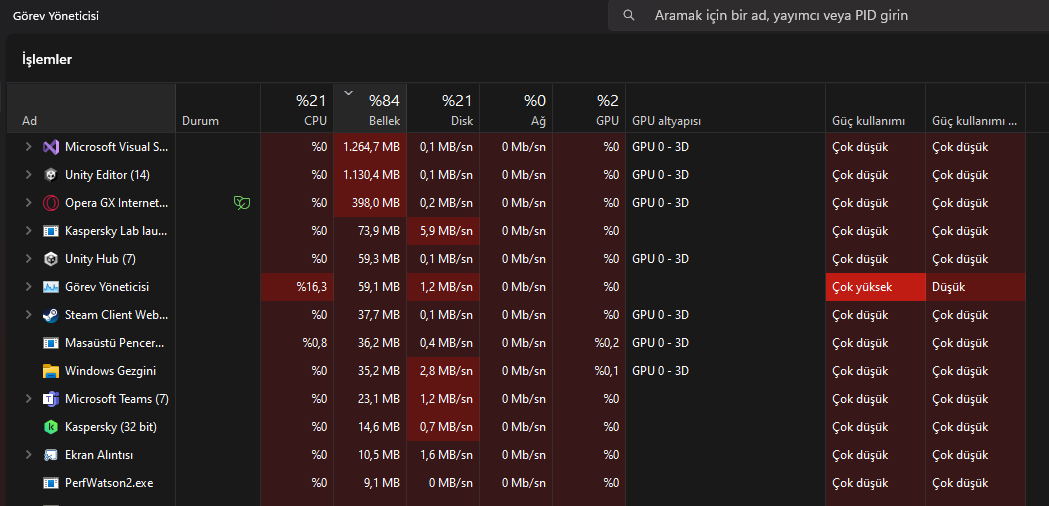Click the %0,1 GPU usage cell
Screen dimensions: 1049x506
click(589, 371)
